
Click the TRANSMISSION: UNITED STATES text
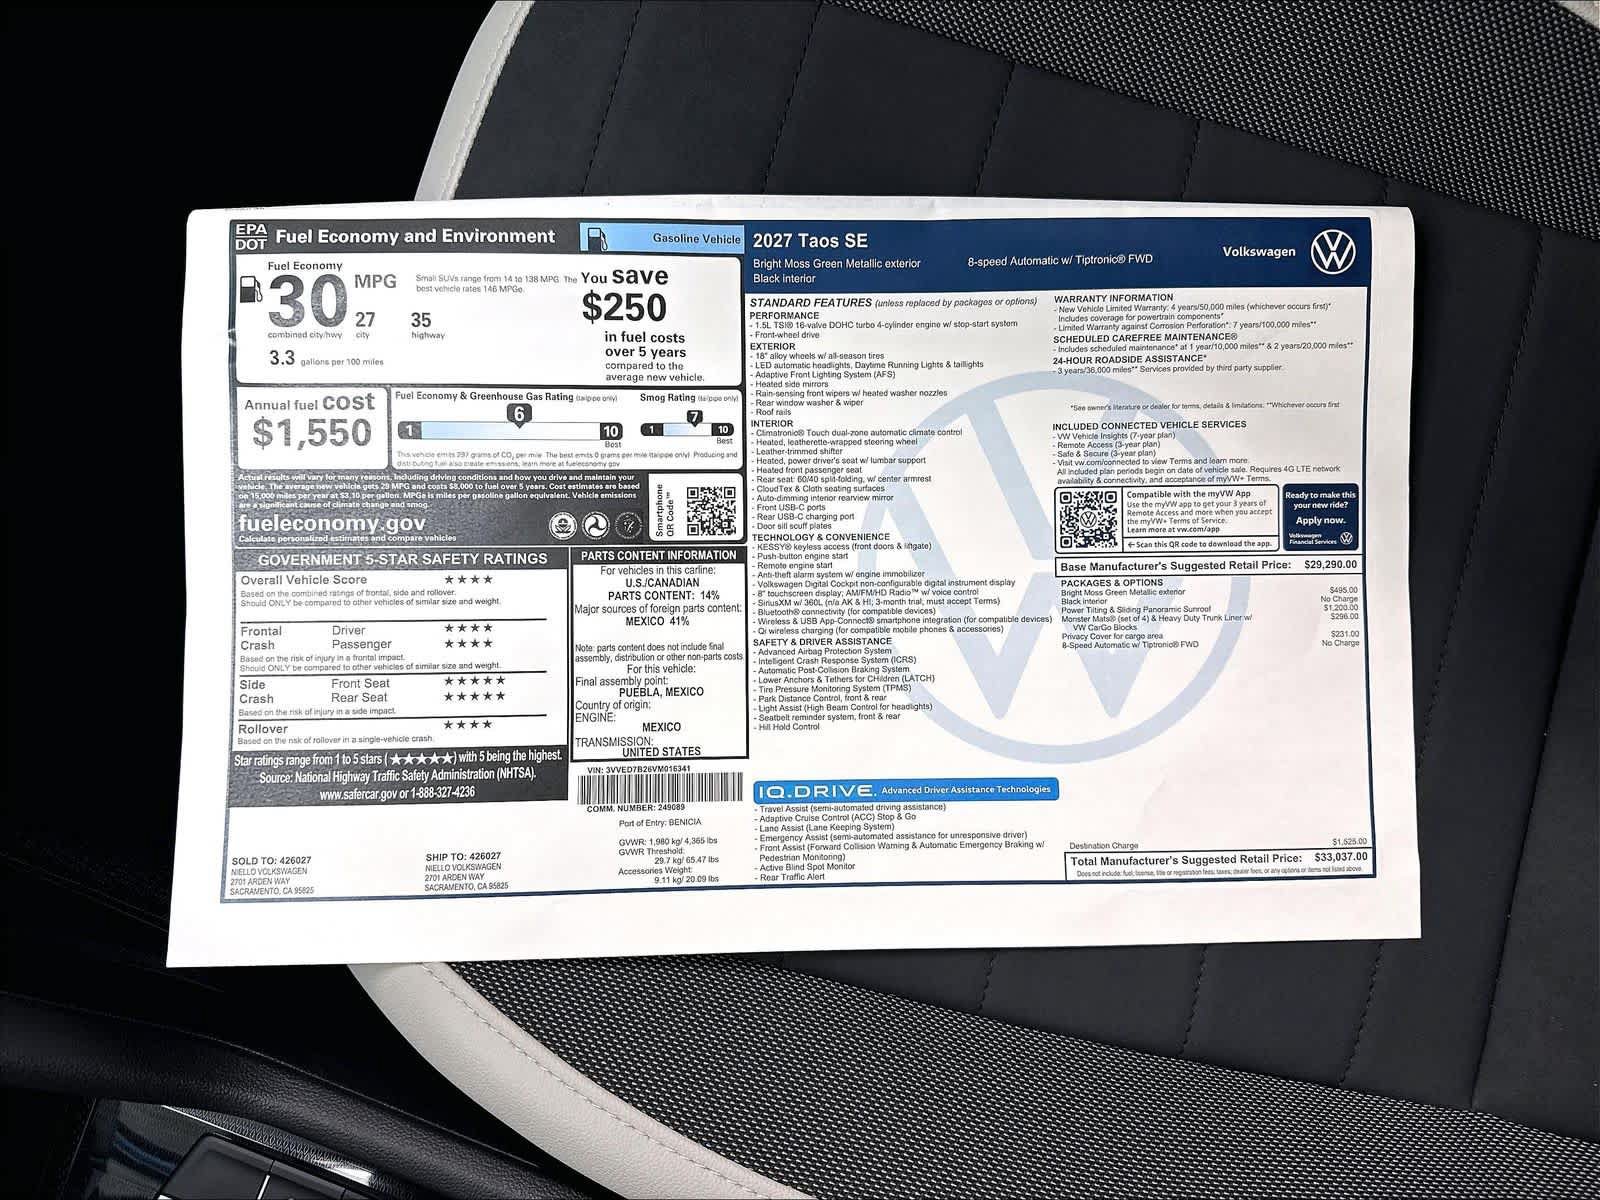click(639, 746)
